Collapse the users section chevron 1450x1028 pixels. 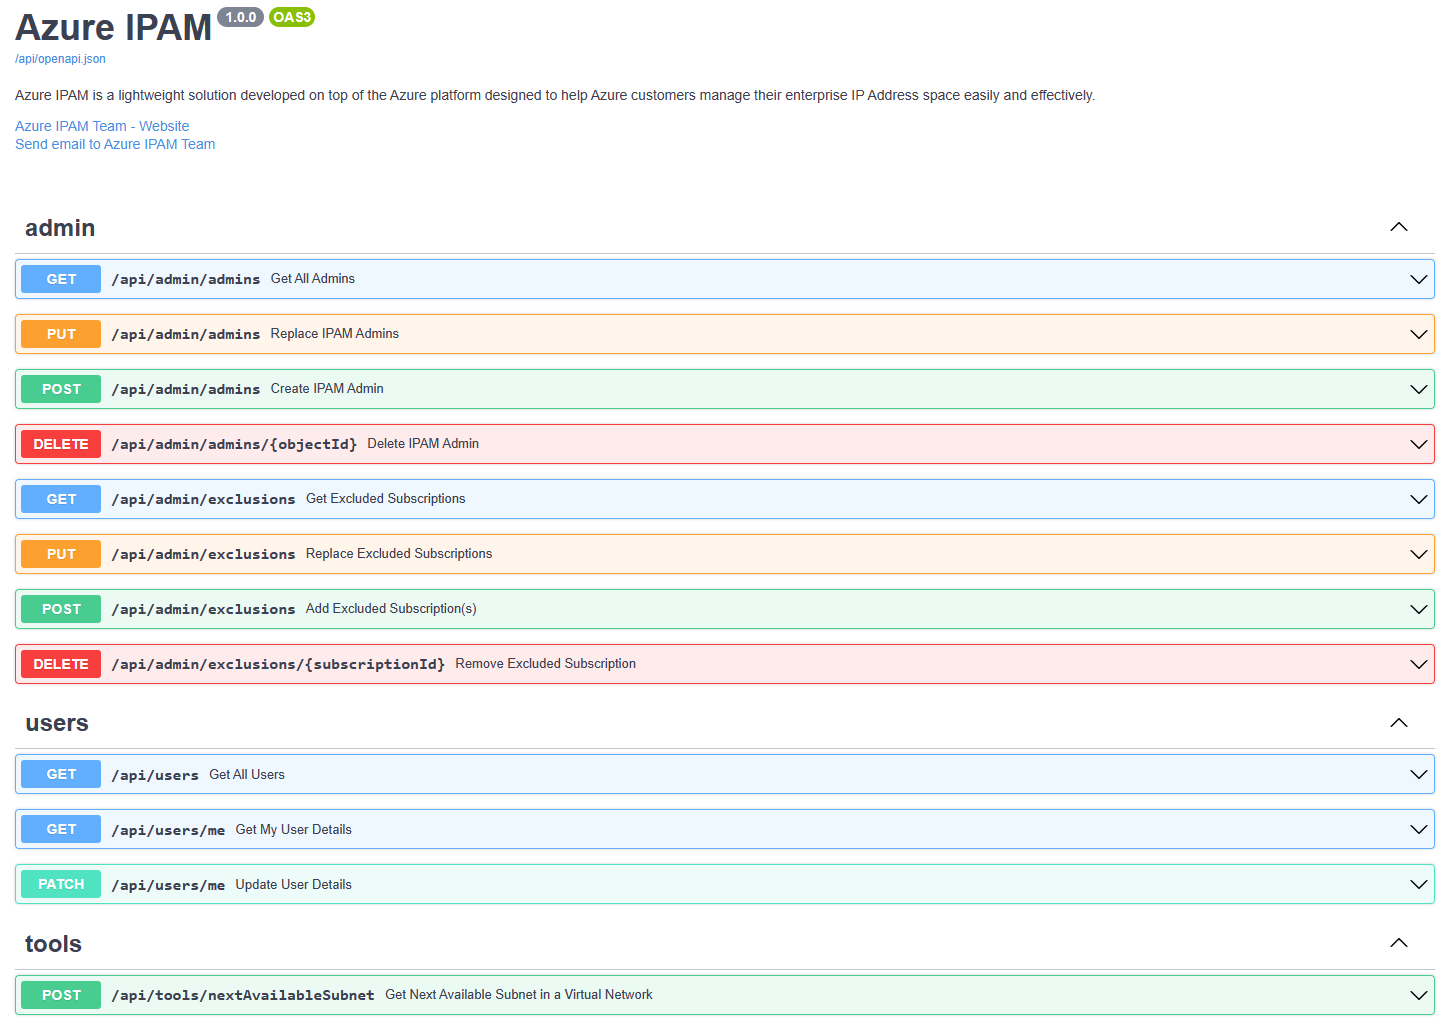point(1399,723)
